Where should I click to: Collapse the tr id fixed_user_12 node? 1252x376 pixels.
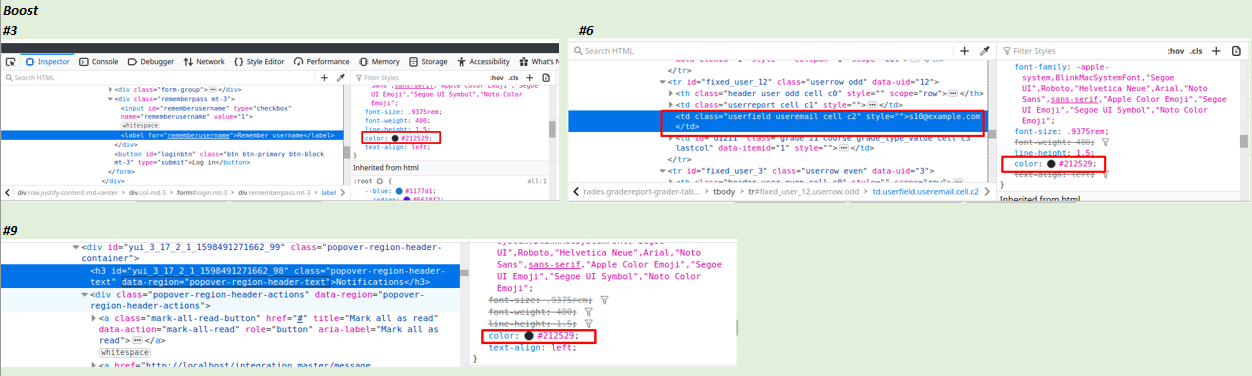662,82
